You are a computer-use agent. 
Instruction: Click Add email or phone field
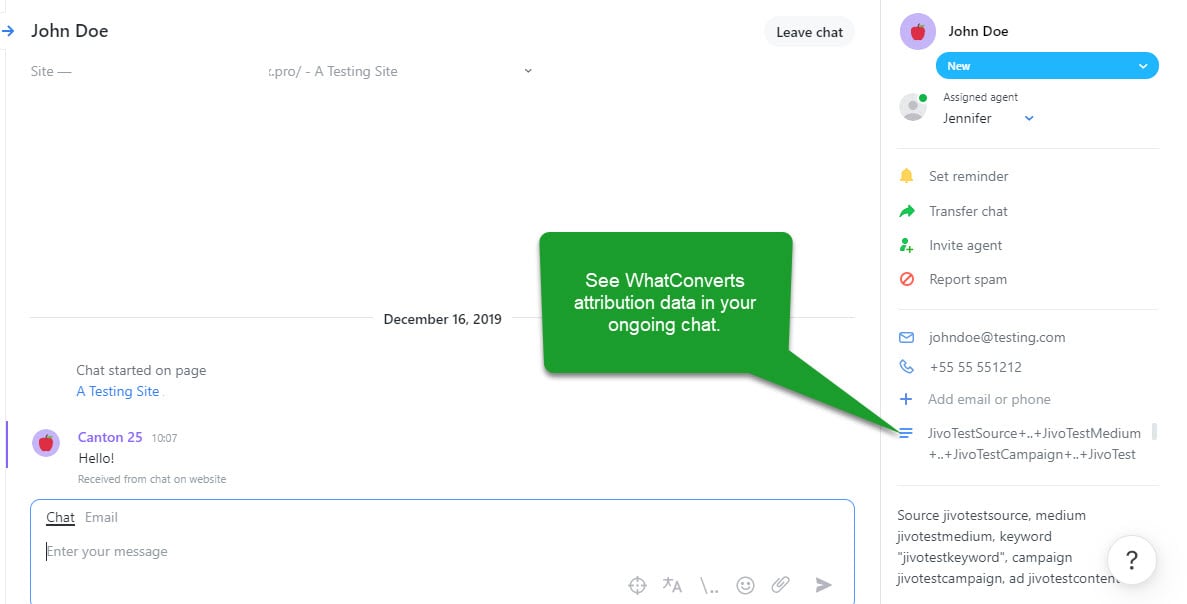point(989,399)
